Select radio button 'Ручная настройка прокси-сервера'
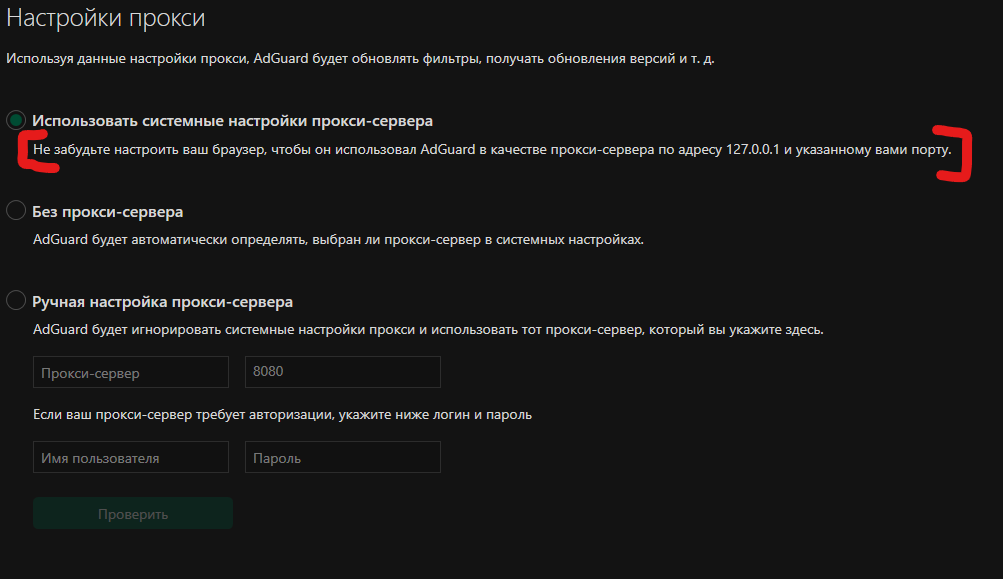The width and height of the screenshot is (1003, 579). (15, 301)
